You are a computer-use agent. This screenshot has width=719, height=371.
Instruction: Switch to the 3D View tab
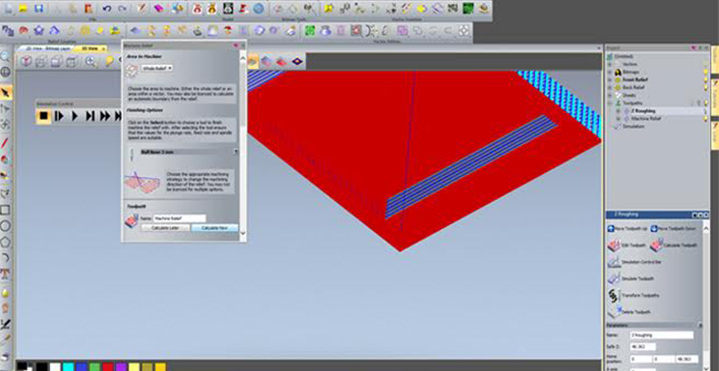[90, 48]
